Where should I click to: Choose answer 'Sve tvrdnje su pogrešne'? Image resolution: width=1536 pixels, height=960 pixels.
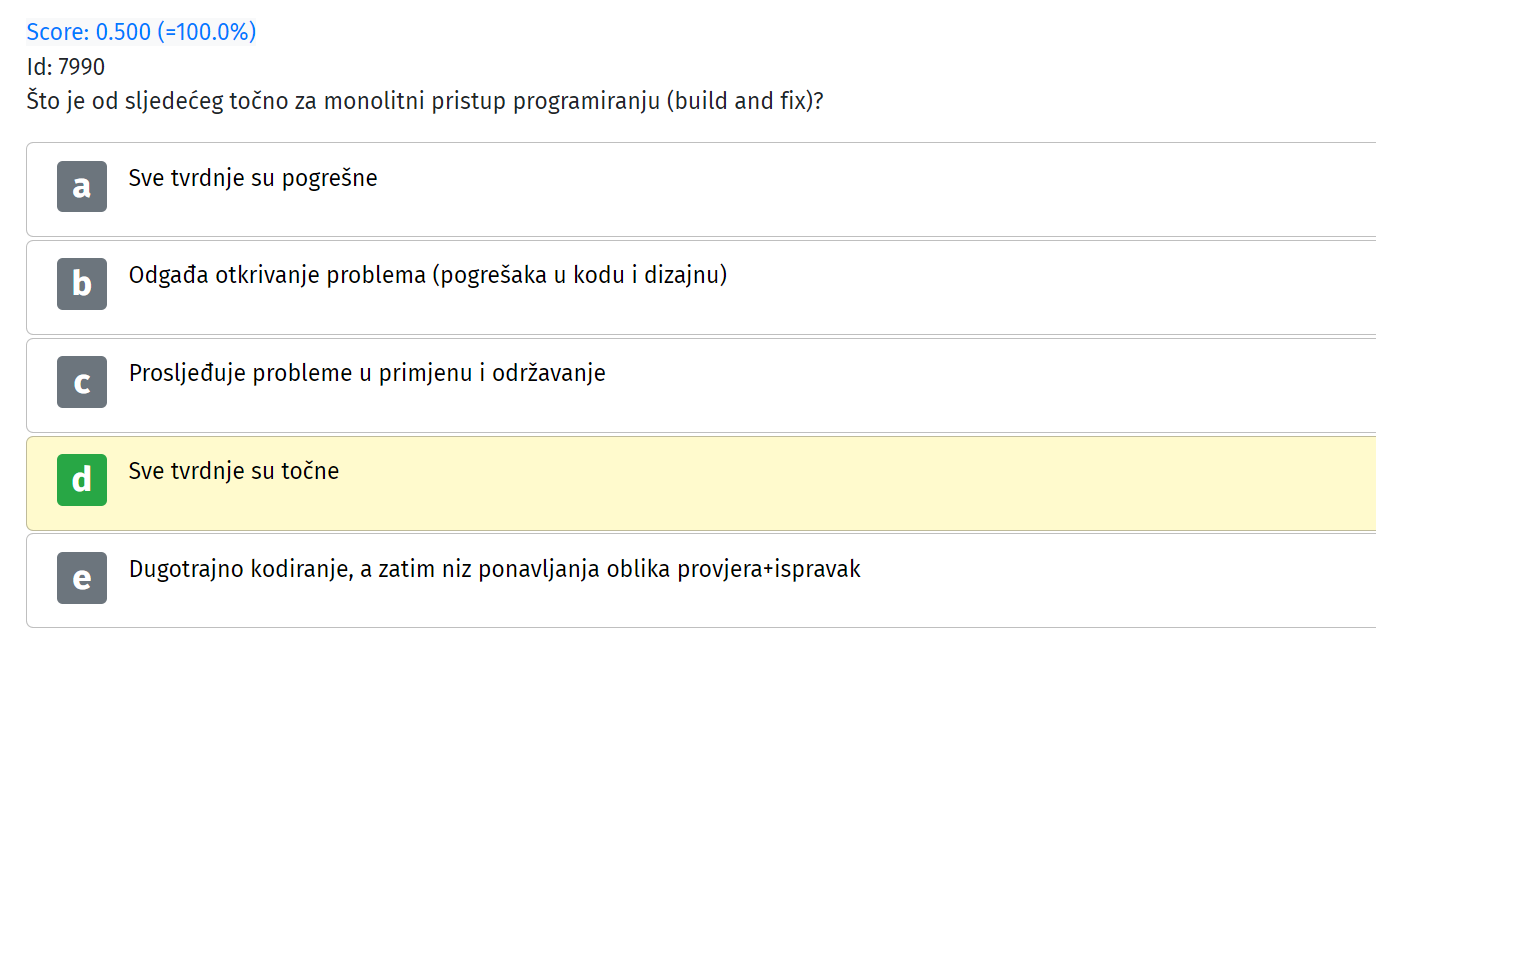(x=253, y=178)
